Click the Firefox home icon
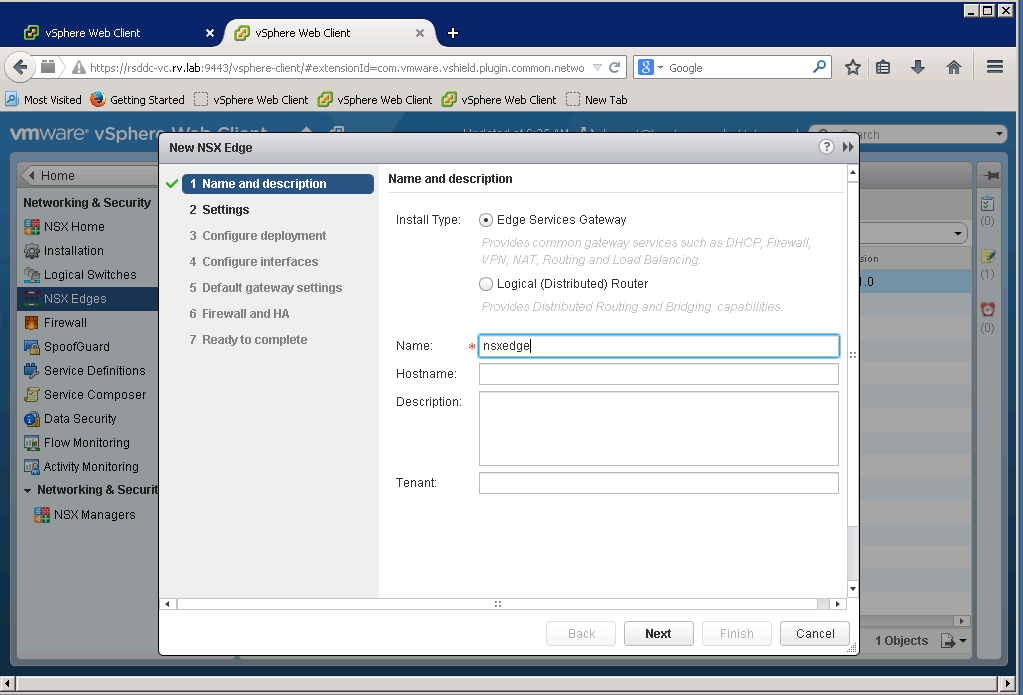 point(954,67)
